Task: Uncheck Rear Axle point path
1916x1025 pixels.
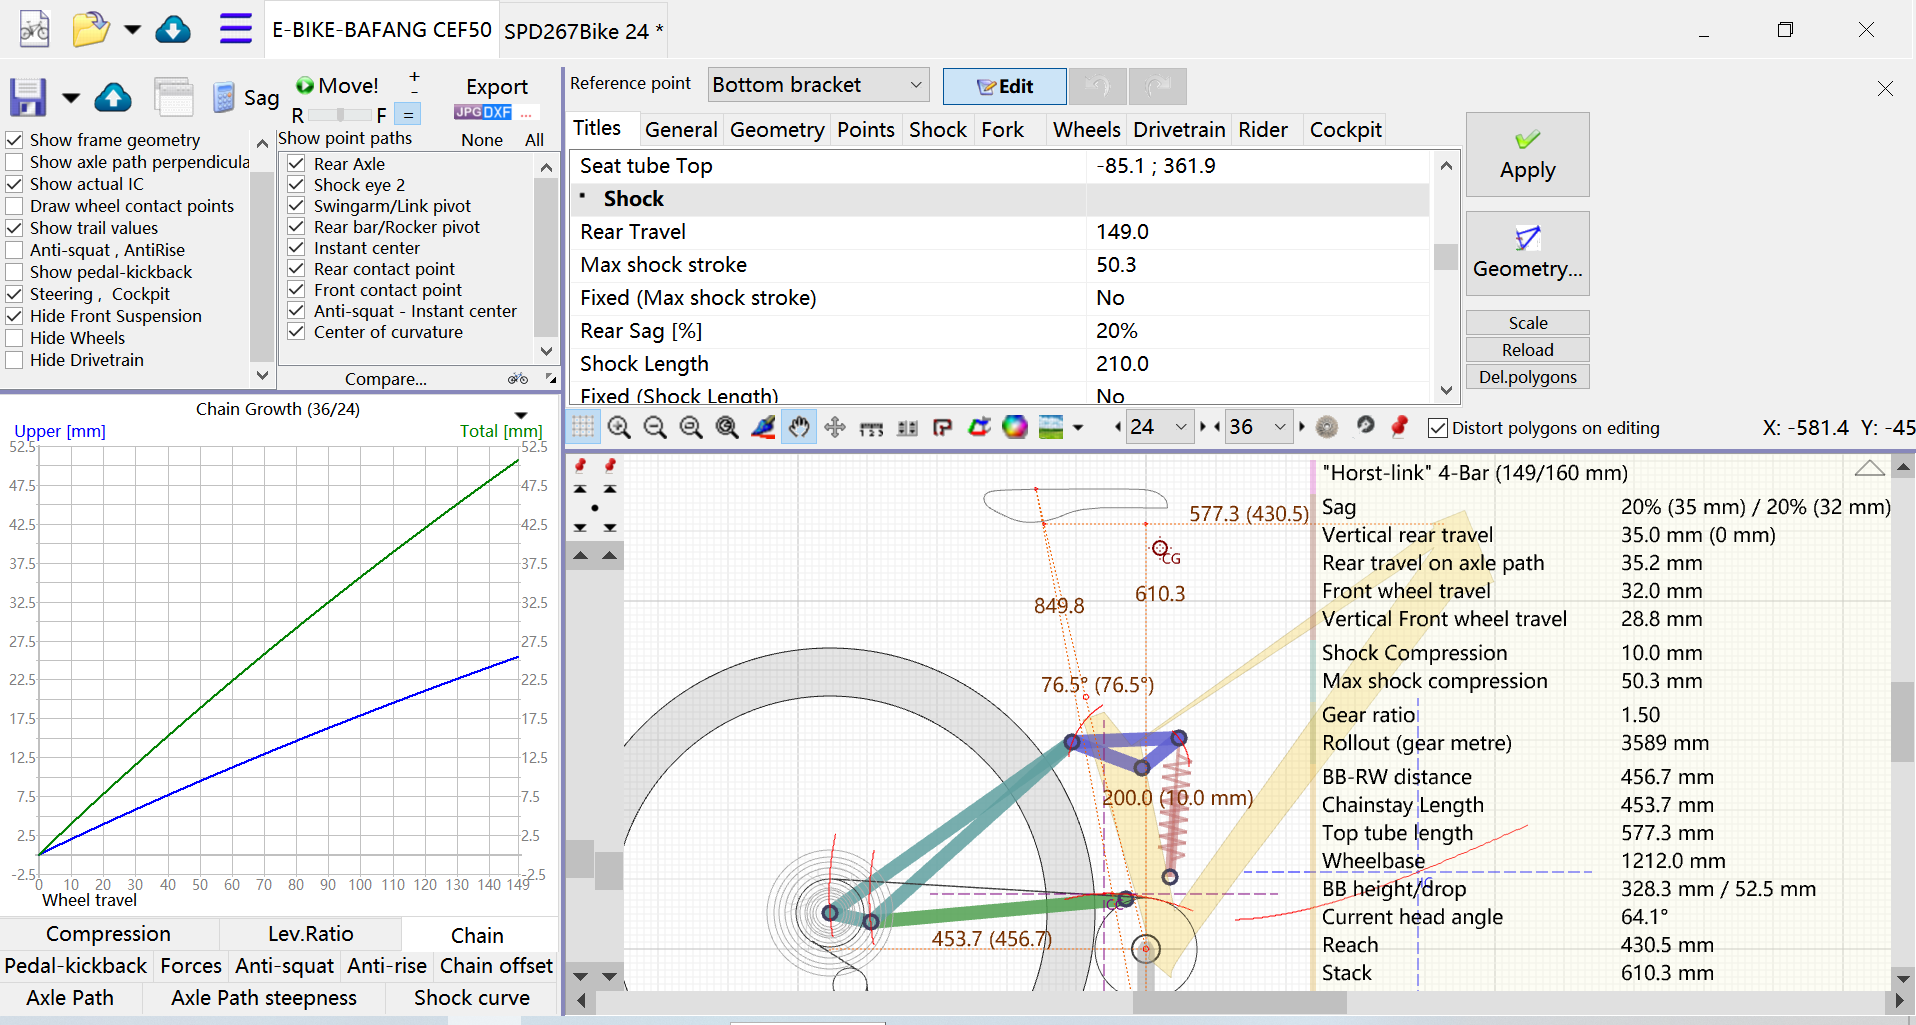Action: pos(296,164)
